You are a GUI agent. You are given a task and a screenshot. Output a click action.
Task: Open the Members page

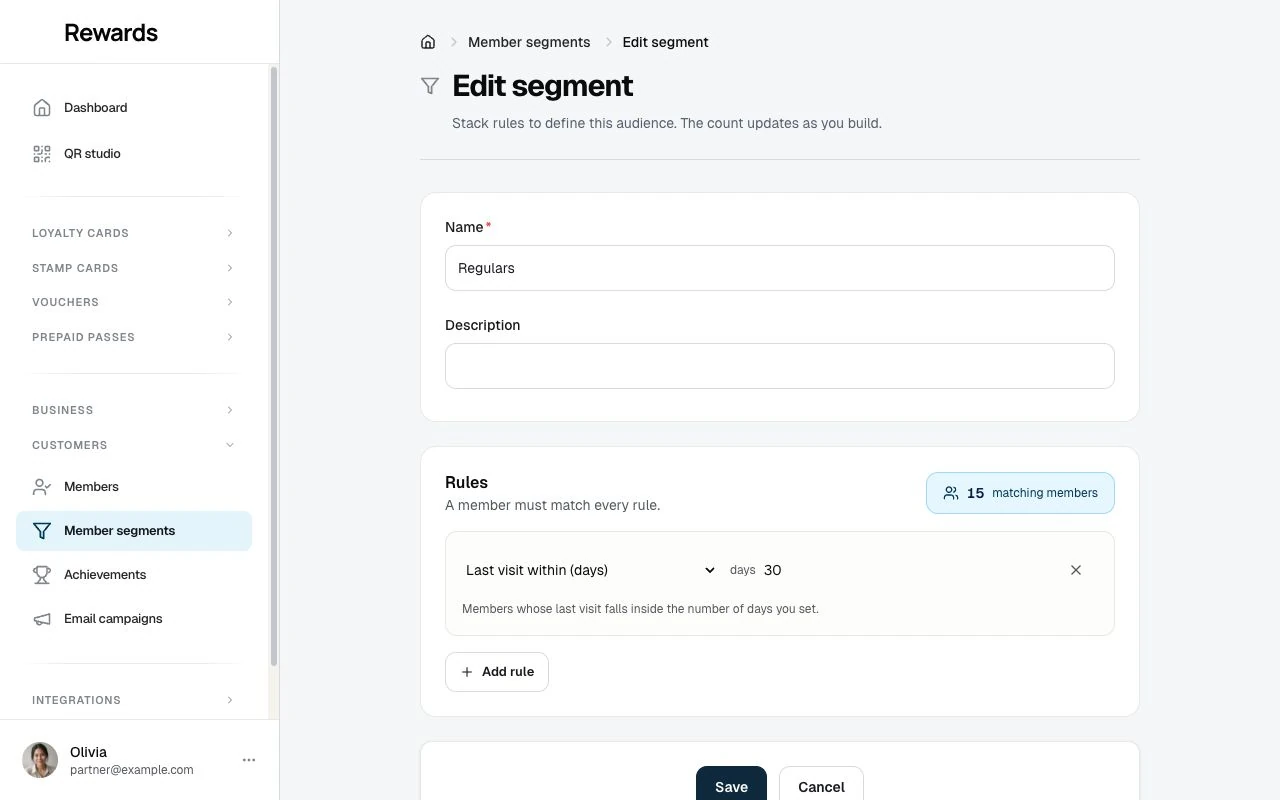[134, 487]
